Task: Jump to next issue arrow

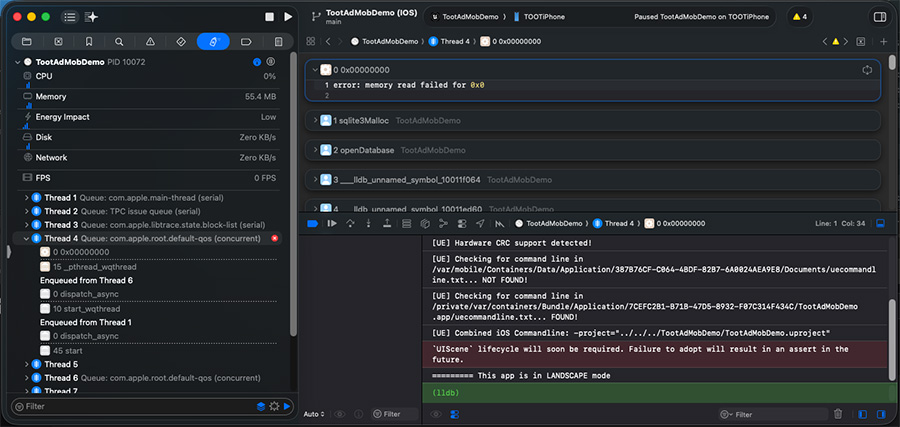Action: tap(846, 41)
